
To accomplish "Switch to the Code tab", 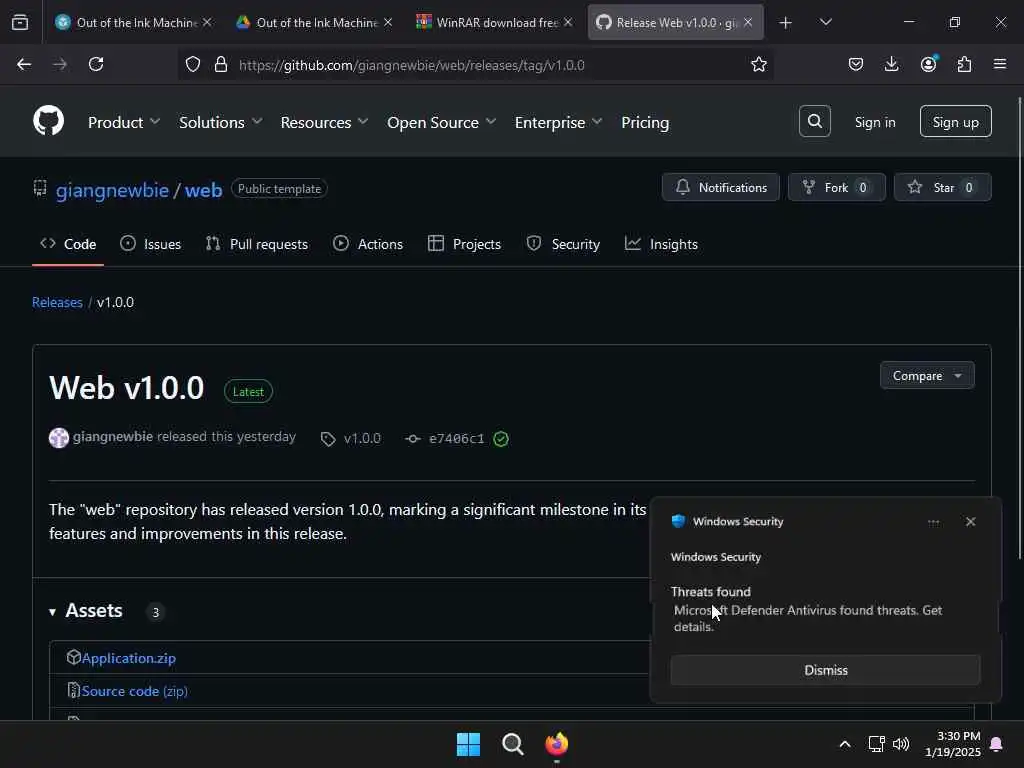I will (68, 244).
